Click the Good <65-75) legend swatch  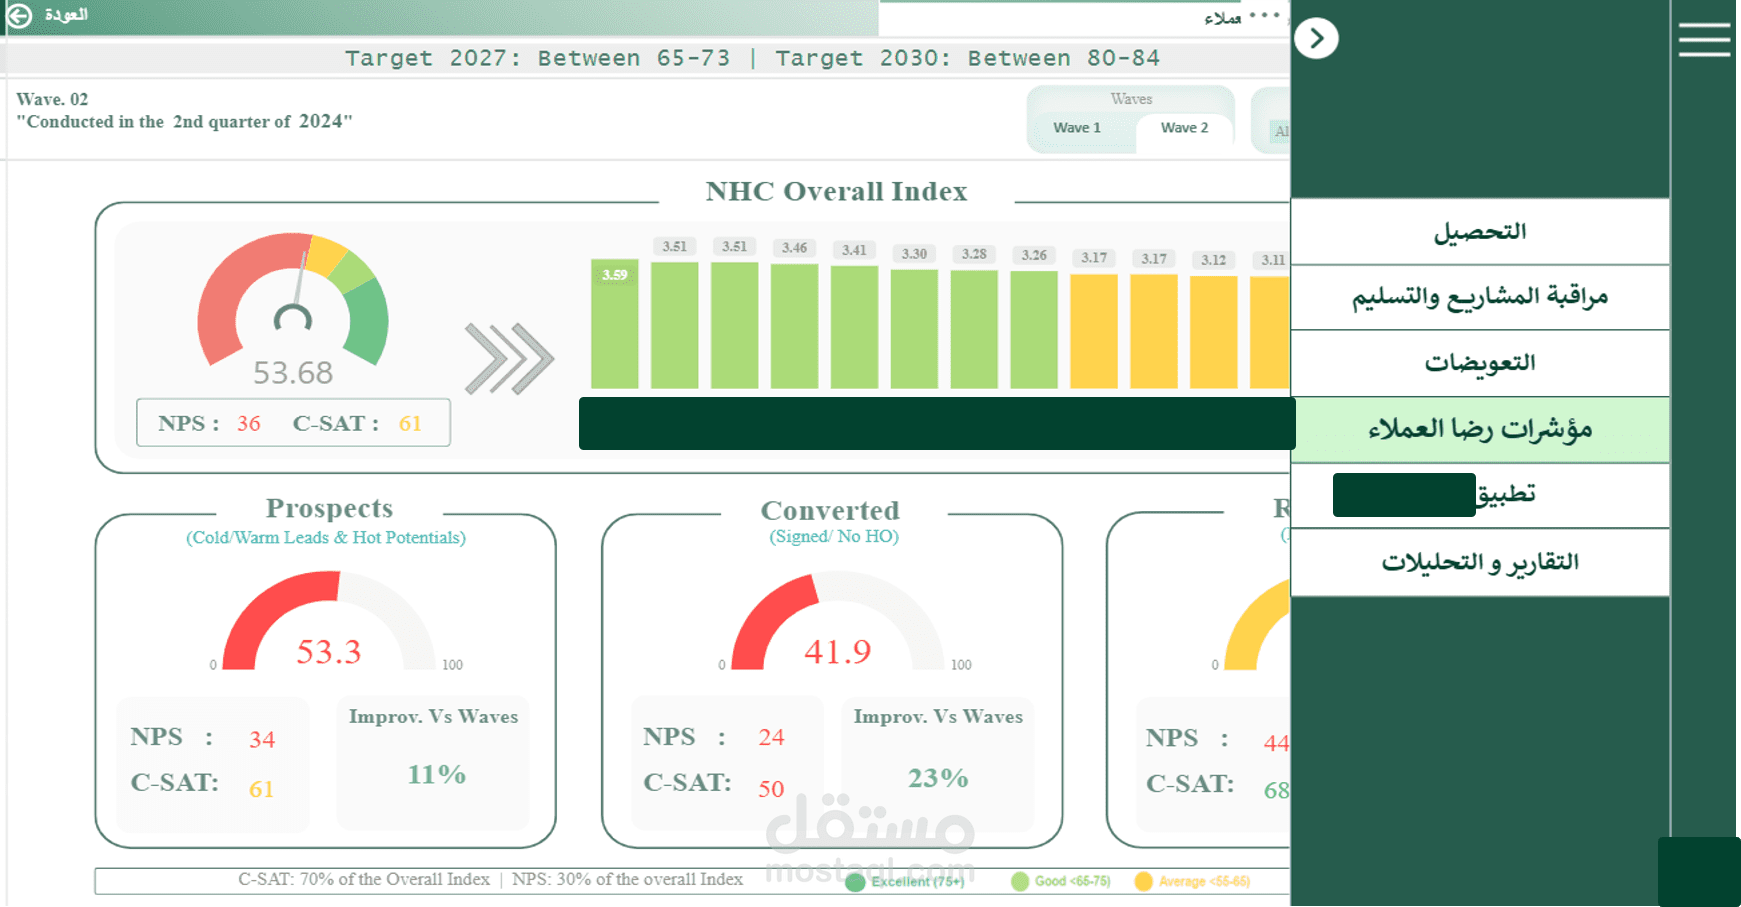(1020, 881)
